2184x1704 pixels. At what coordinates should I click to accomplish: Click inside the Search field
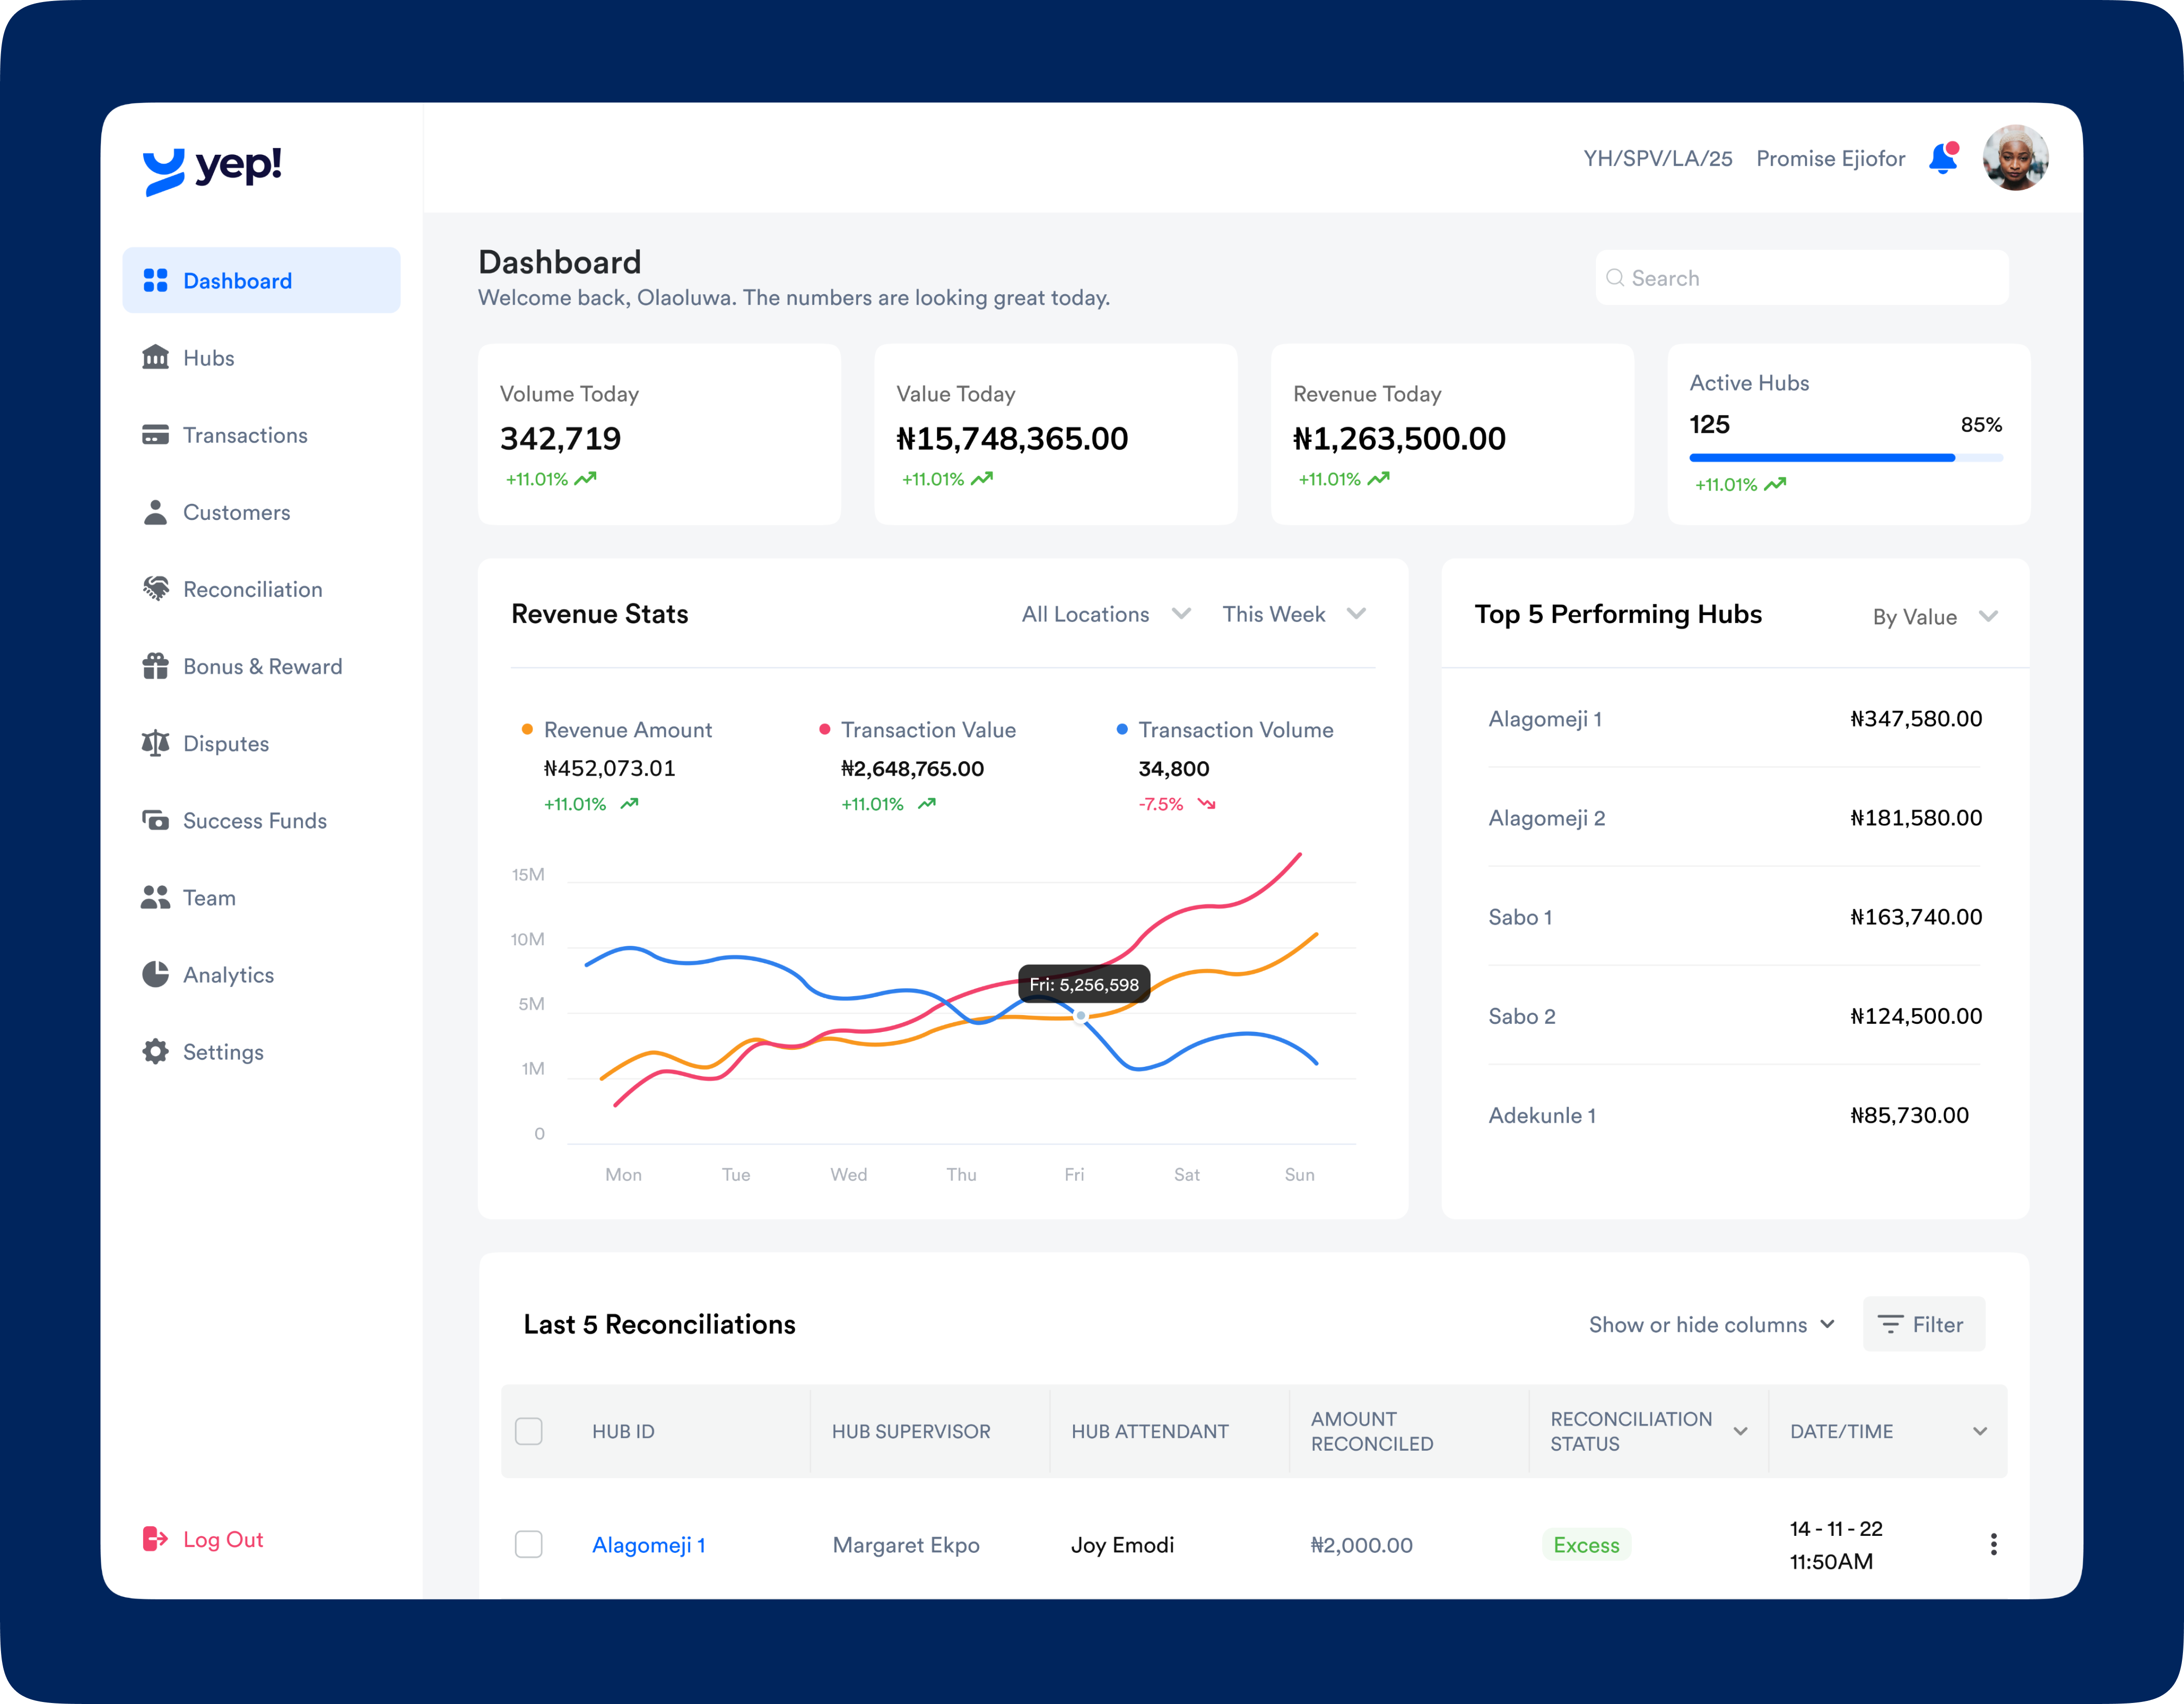coord(1800,277)
